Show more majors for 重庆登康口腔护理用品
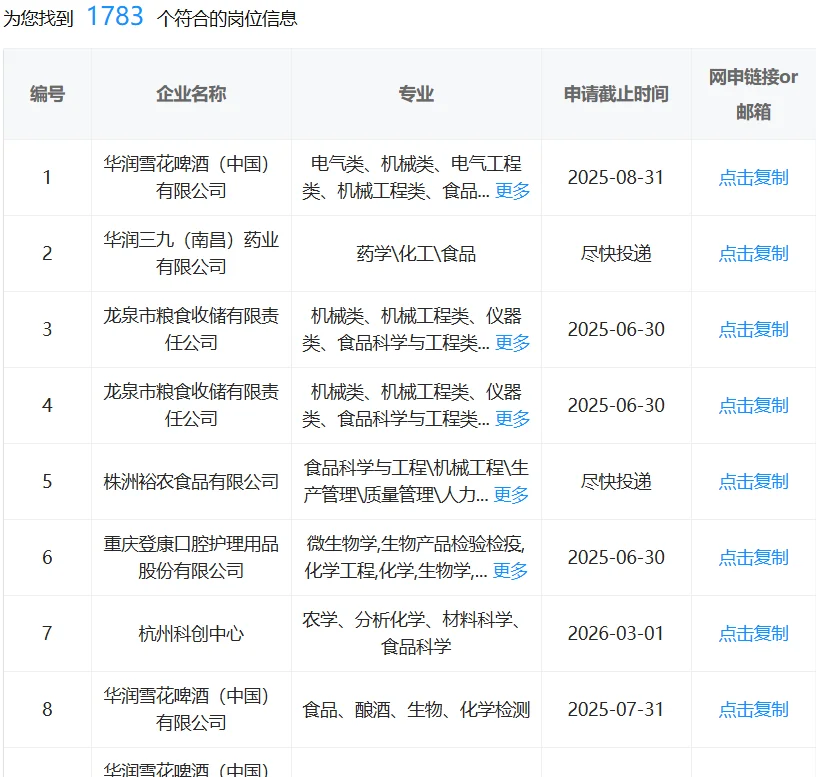The width and height of the screenshot is (816, 777). click(510, 571)
